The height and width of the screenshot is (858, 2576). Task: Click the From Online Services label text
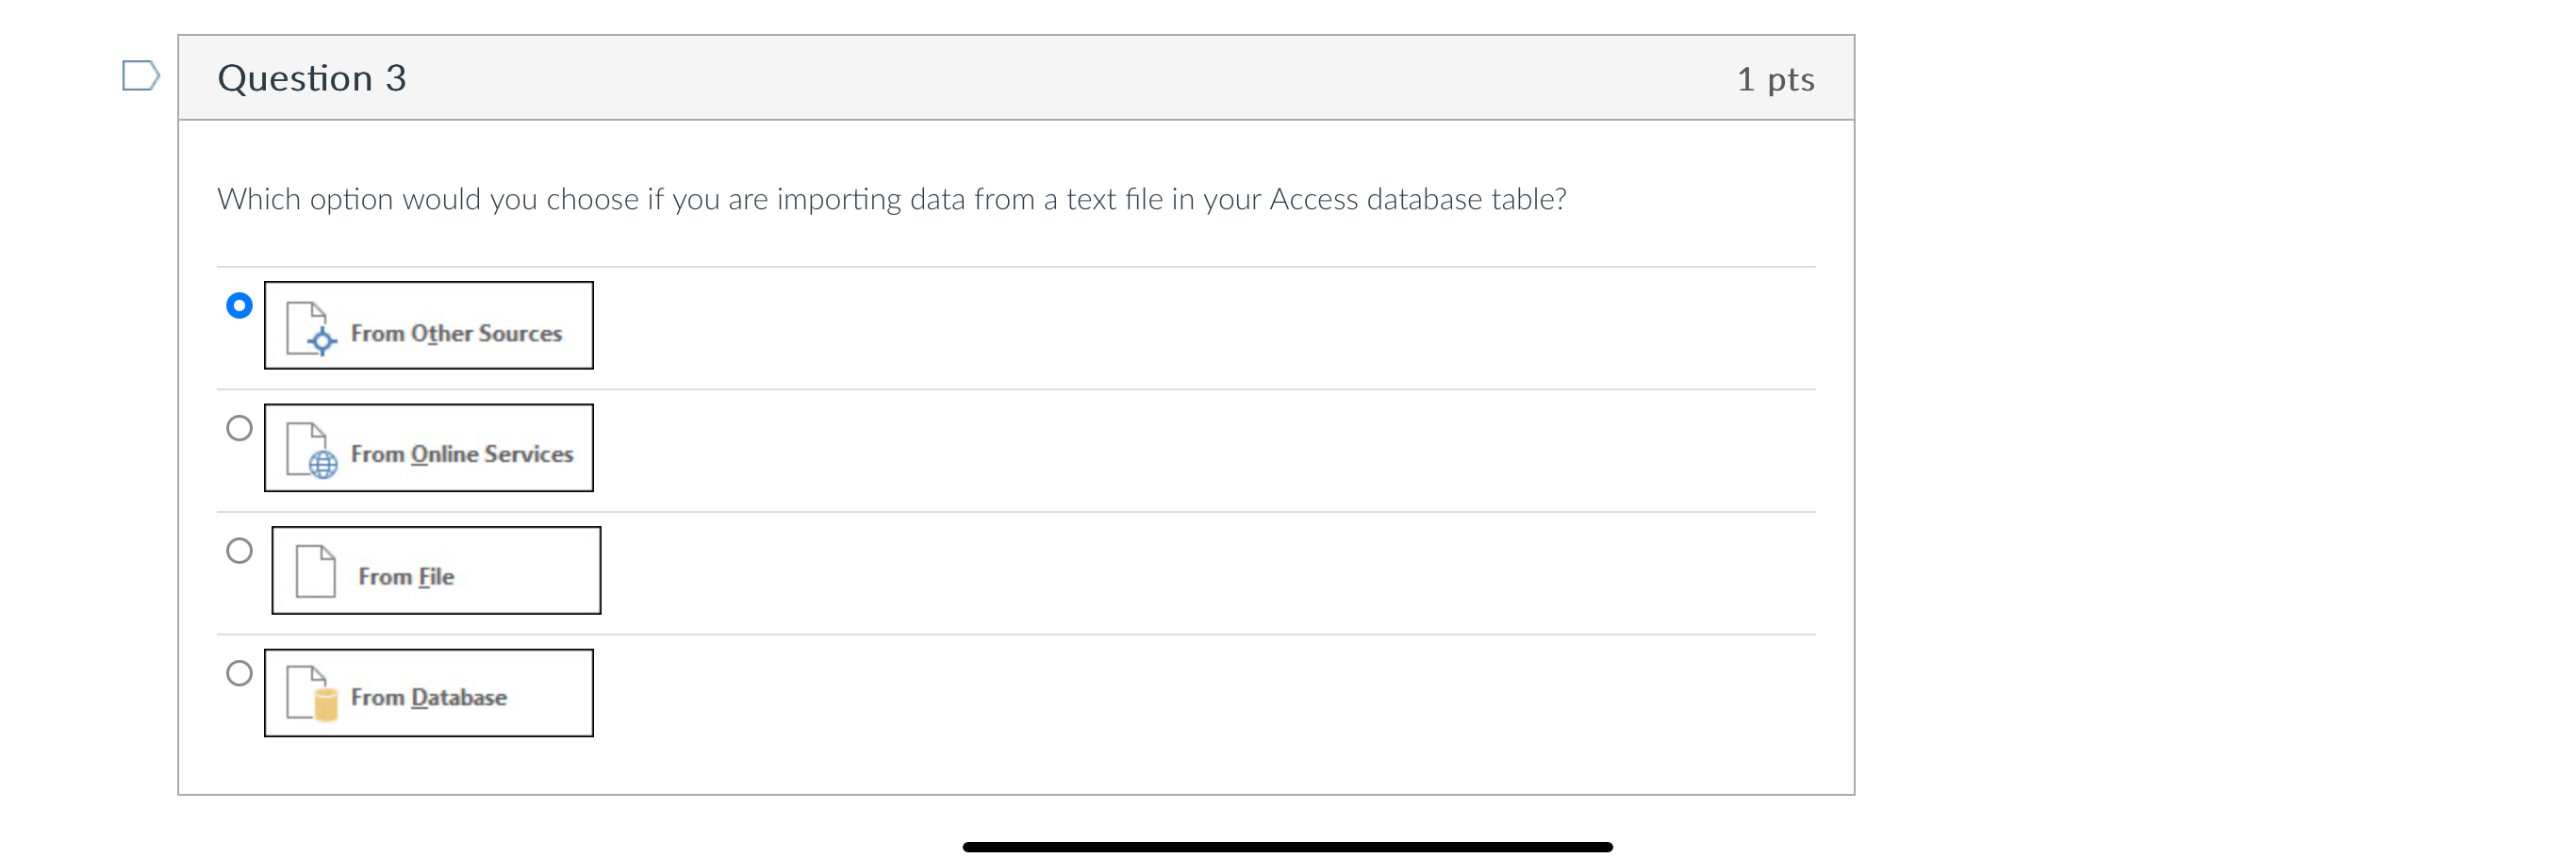[462, 454]
